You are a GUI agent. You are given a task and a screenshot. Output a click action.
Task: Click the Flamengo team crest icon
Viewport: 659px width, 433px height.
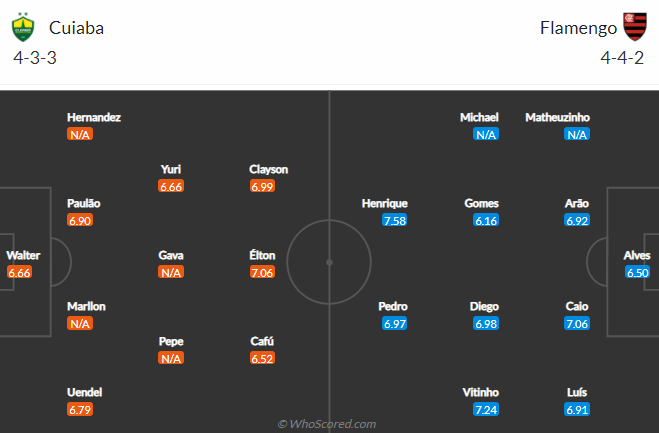point(635,27)
